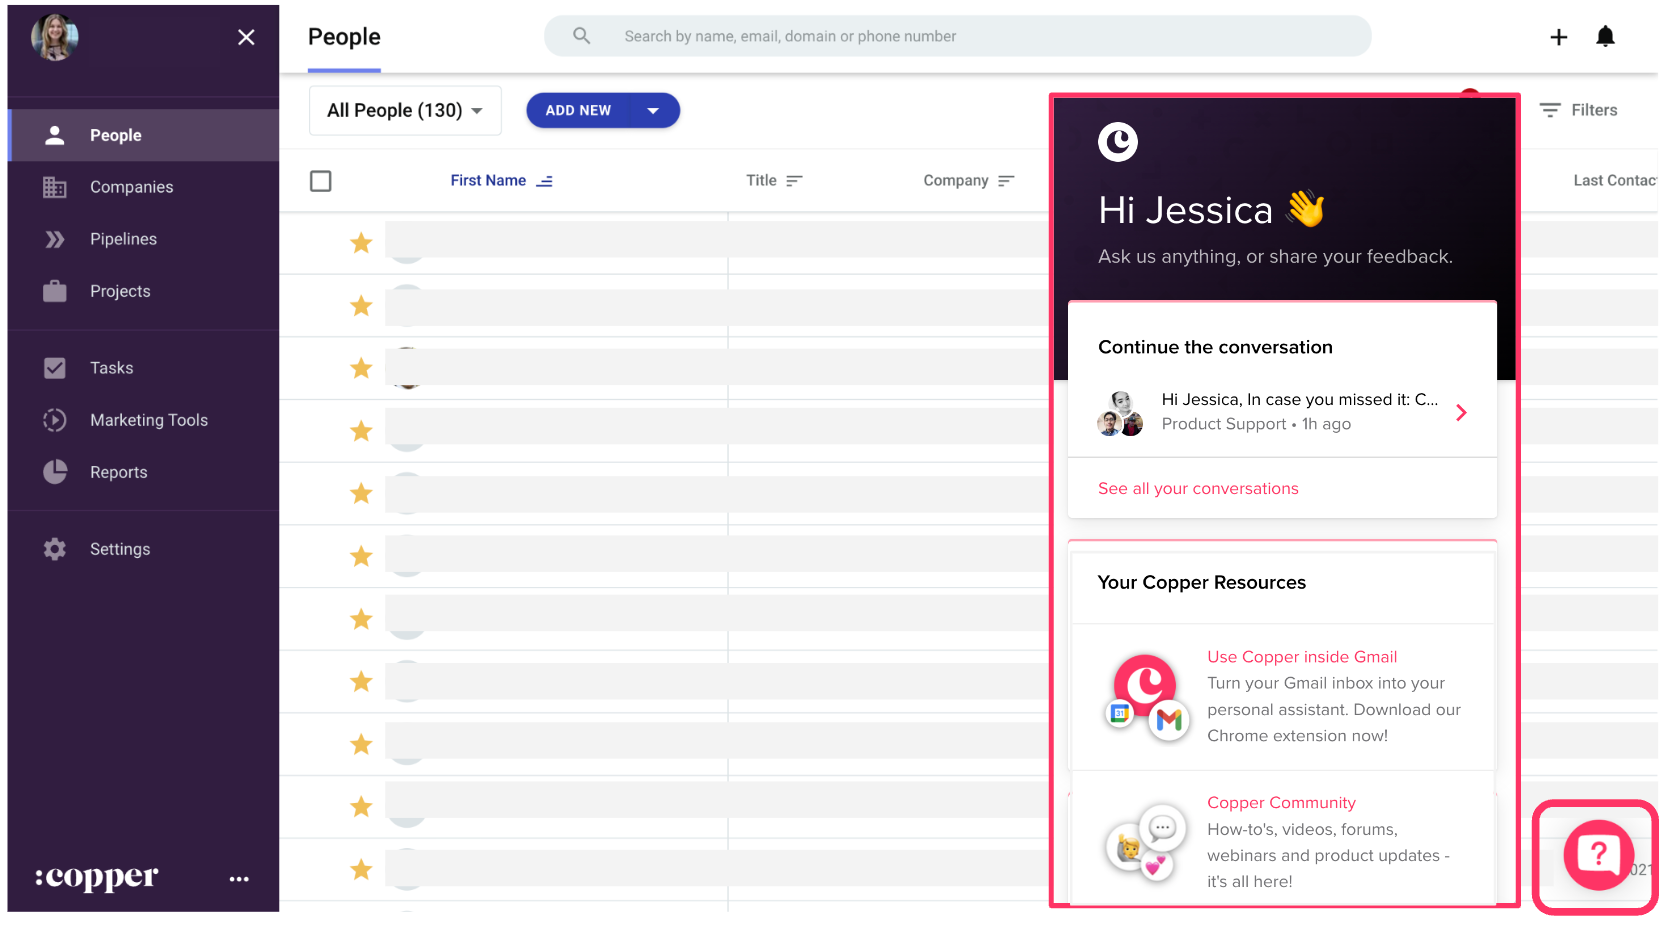1676x932 pixels.
Task: Open Use Copper inside Gmail link
Action: 1302,657
